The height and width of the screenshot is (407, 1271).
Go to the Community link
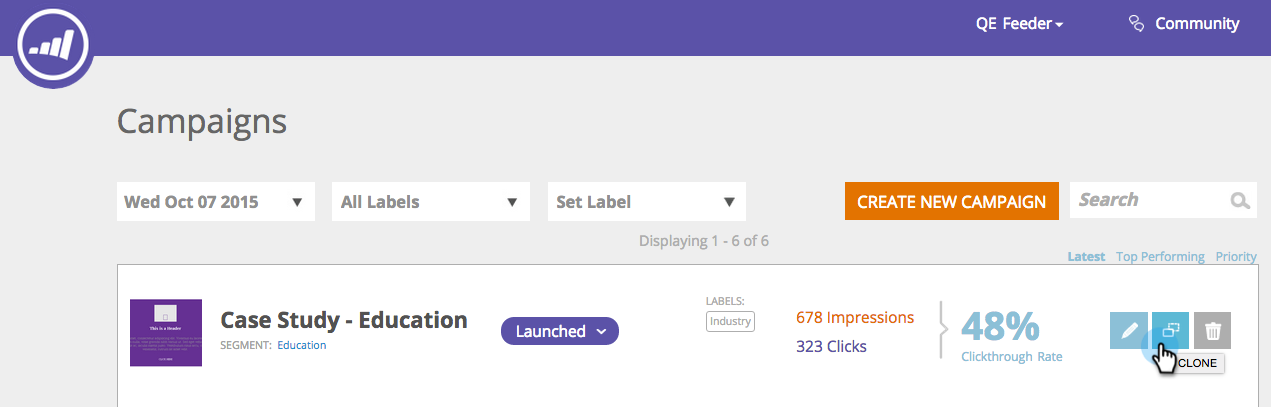[1197, 24]
